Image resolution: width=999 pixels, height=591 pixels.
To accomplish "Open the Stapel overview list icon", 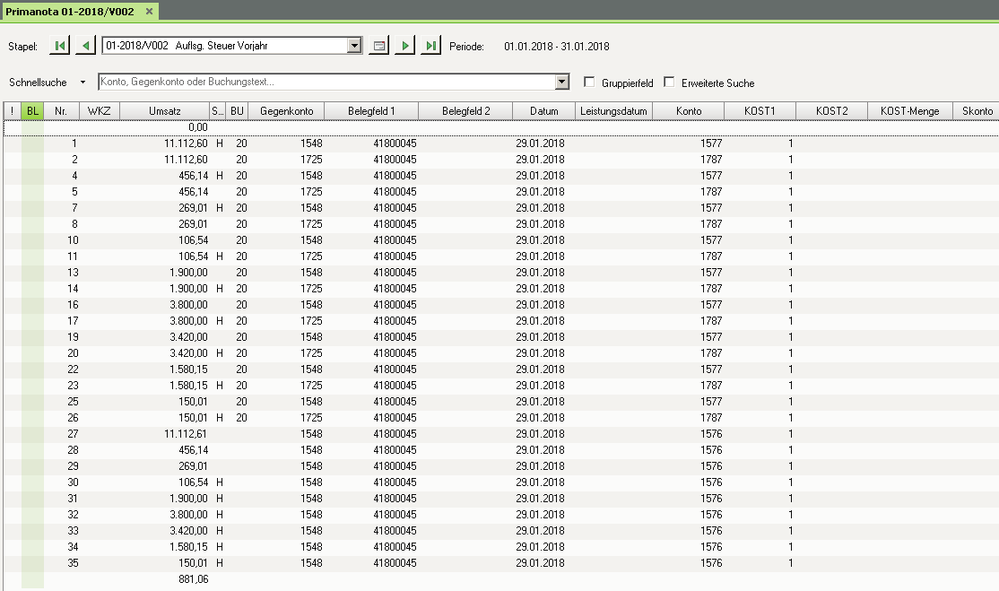I will [x=379, y=46].
